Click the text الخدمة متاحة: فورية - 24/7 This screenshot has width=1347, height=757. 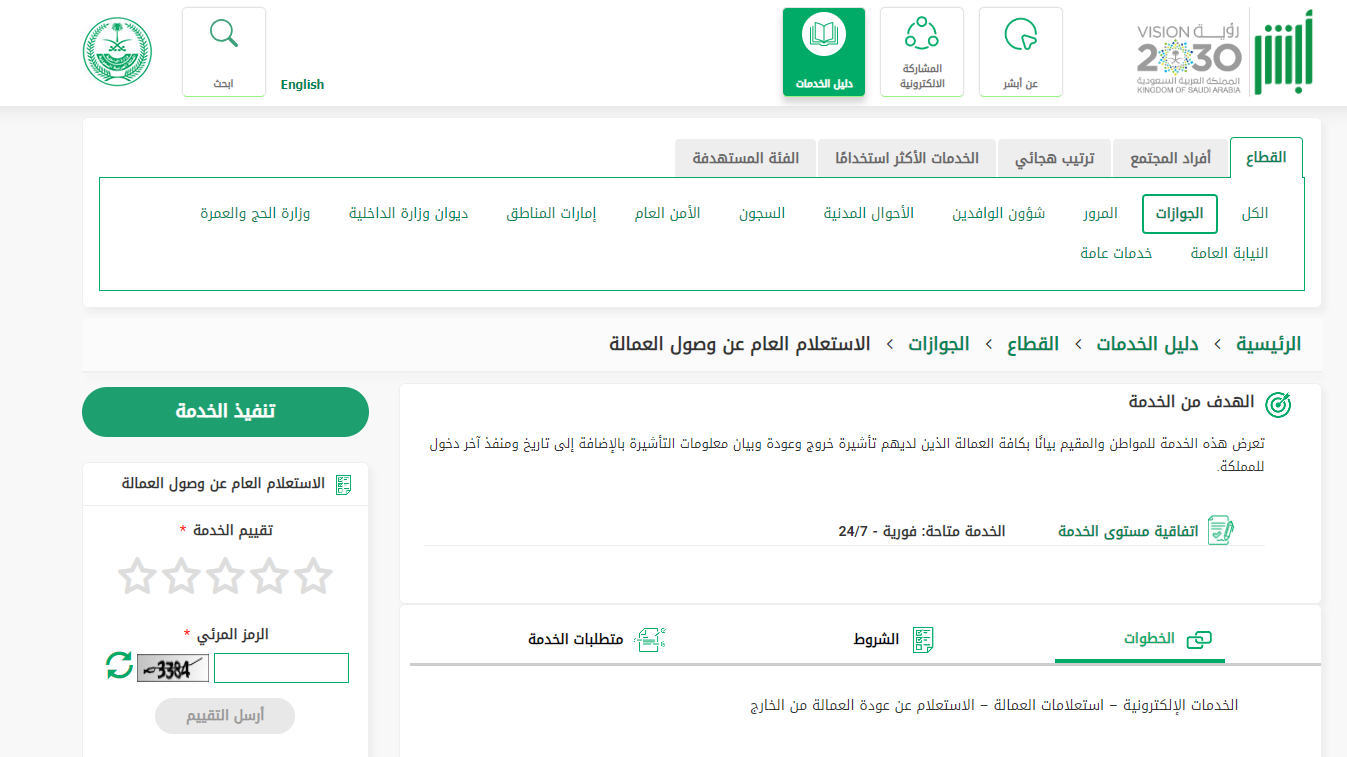[922, 531]
